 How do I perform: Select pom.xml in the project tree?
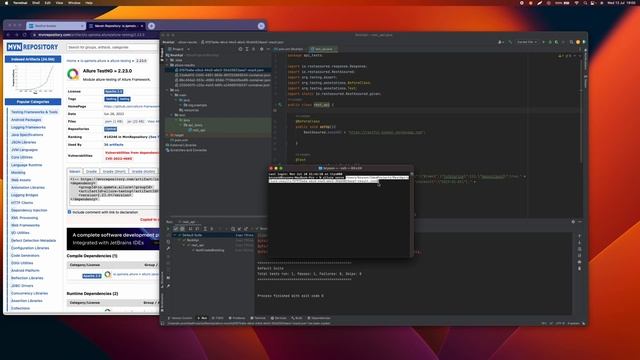coord(180,140)
